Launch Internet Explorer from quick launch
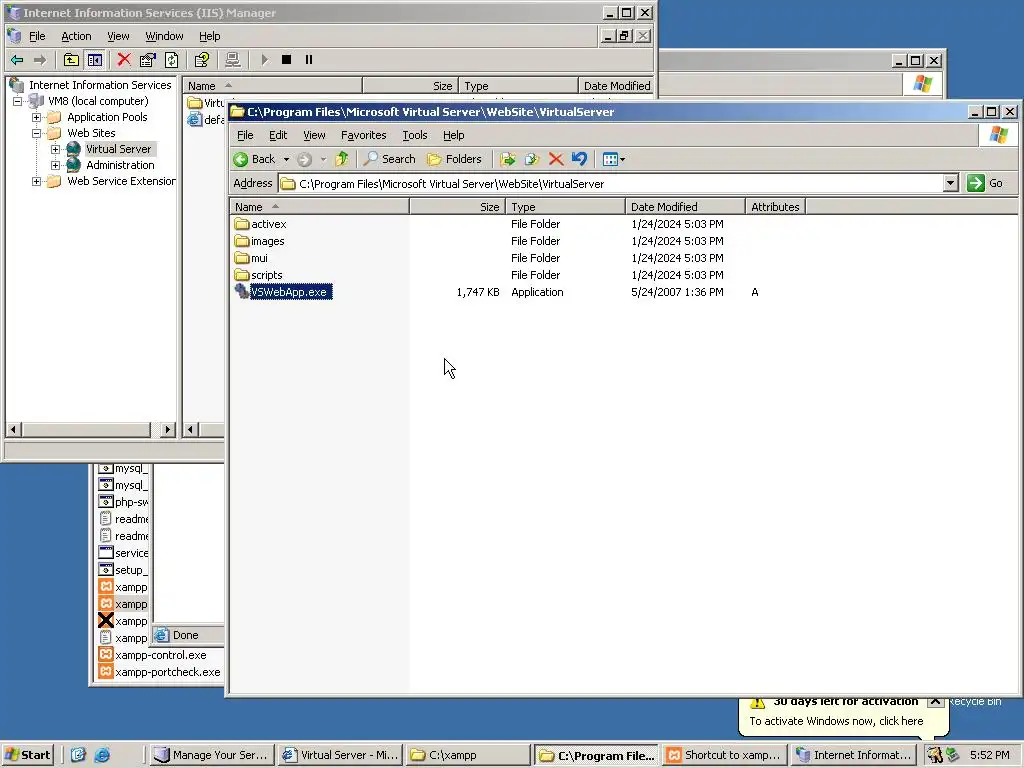 (102, 755)
